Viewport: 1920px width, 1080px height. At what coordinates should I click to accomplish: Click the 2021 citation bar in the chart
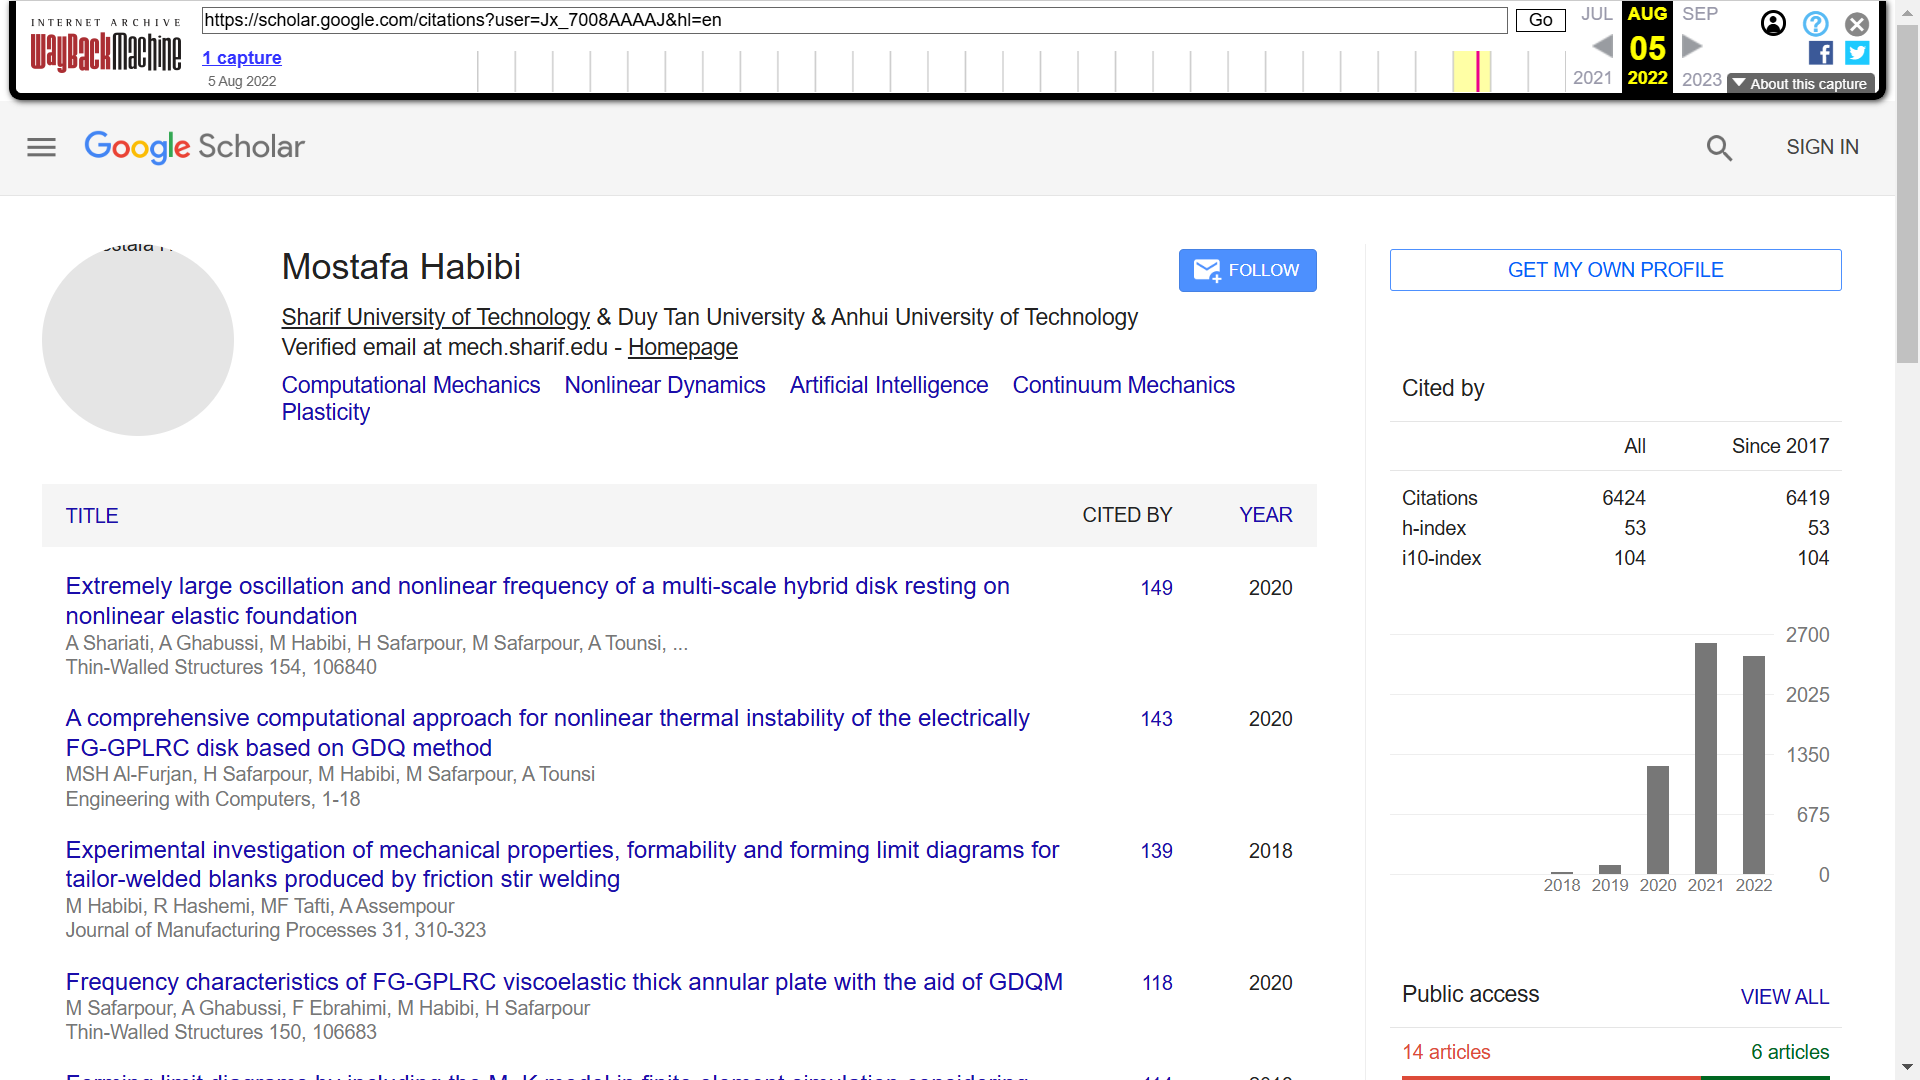(x=1705, y=758)
